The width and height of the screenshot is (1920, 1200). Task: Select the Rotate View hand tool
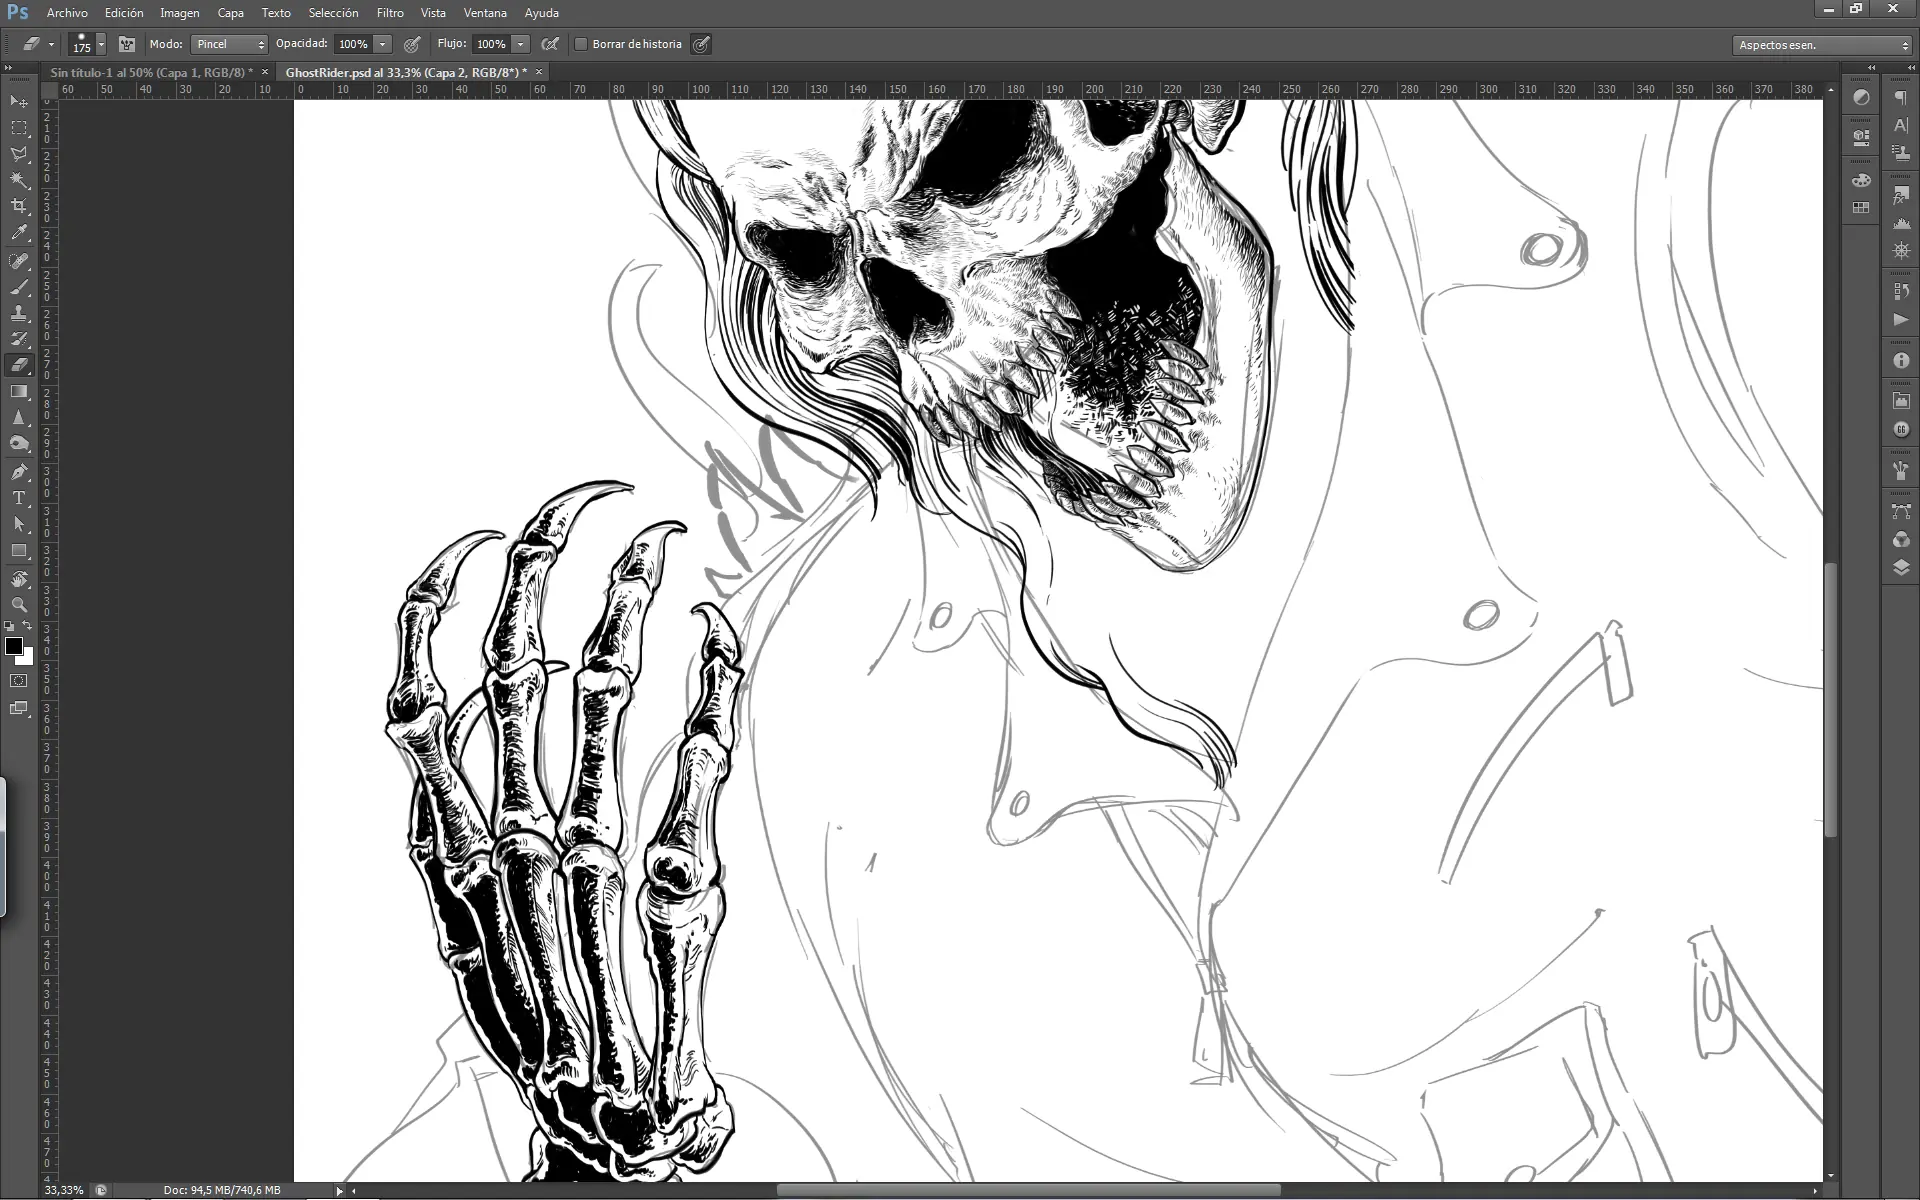(19, 579)
